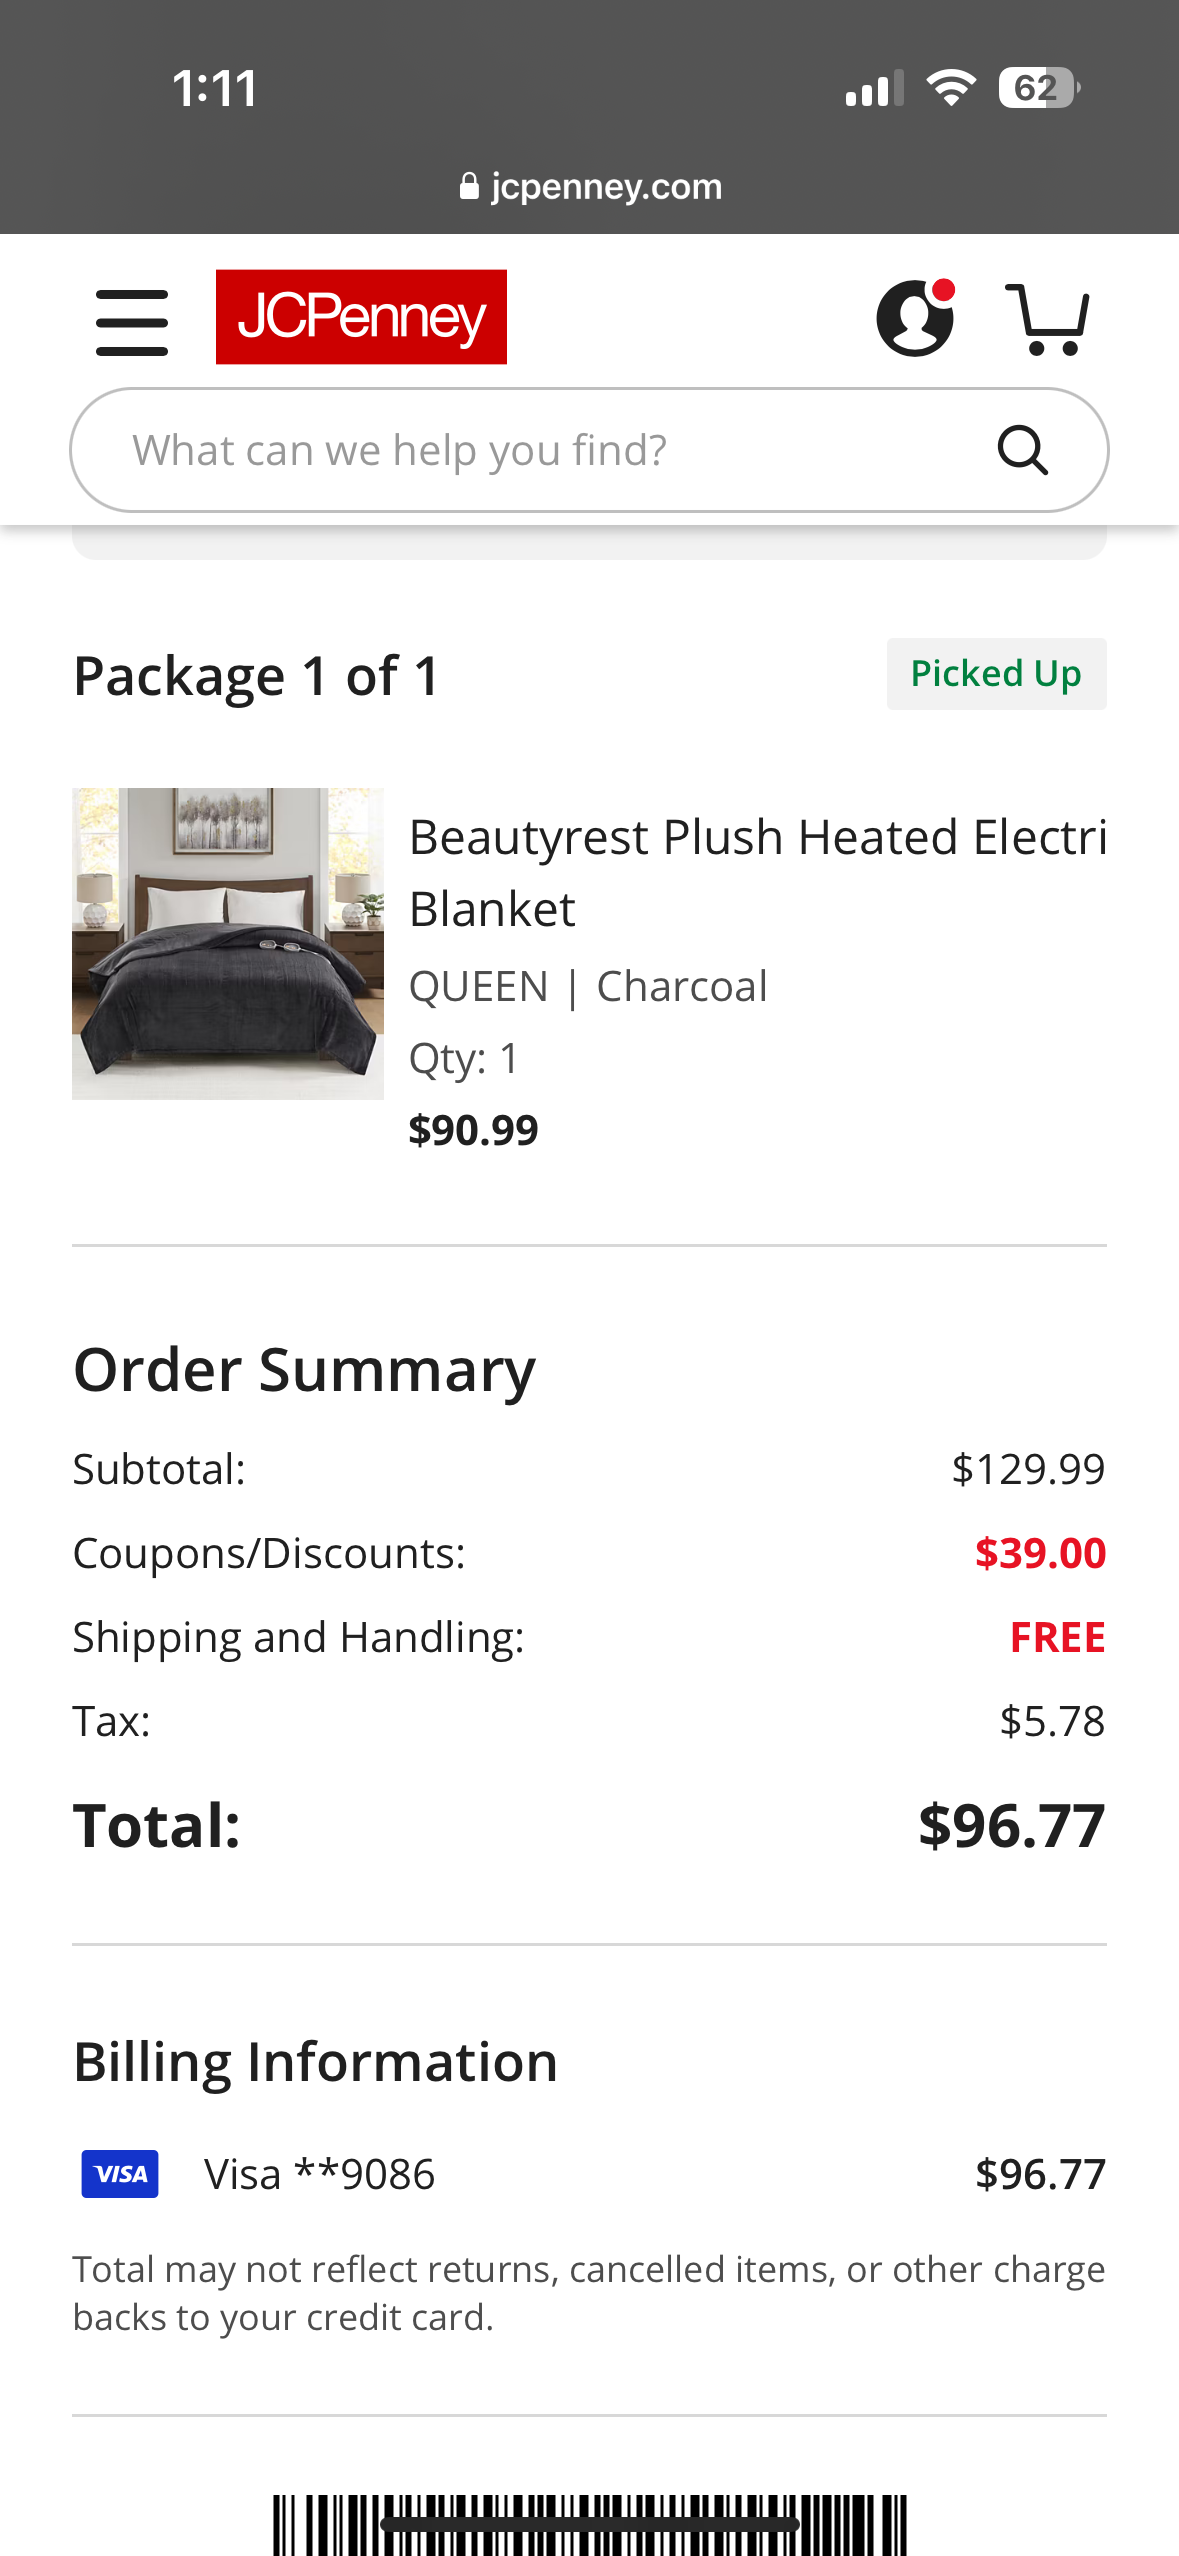Tap the Wi-Fi status icon
This screenshot has width=1179, height=2556.
tap(951, 88)
